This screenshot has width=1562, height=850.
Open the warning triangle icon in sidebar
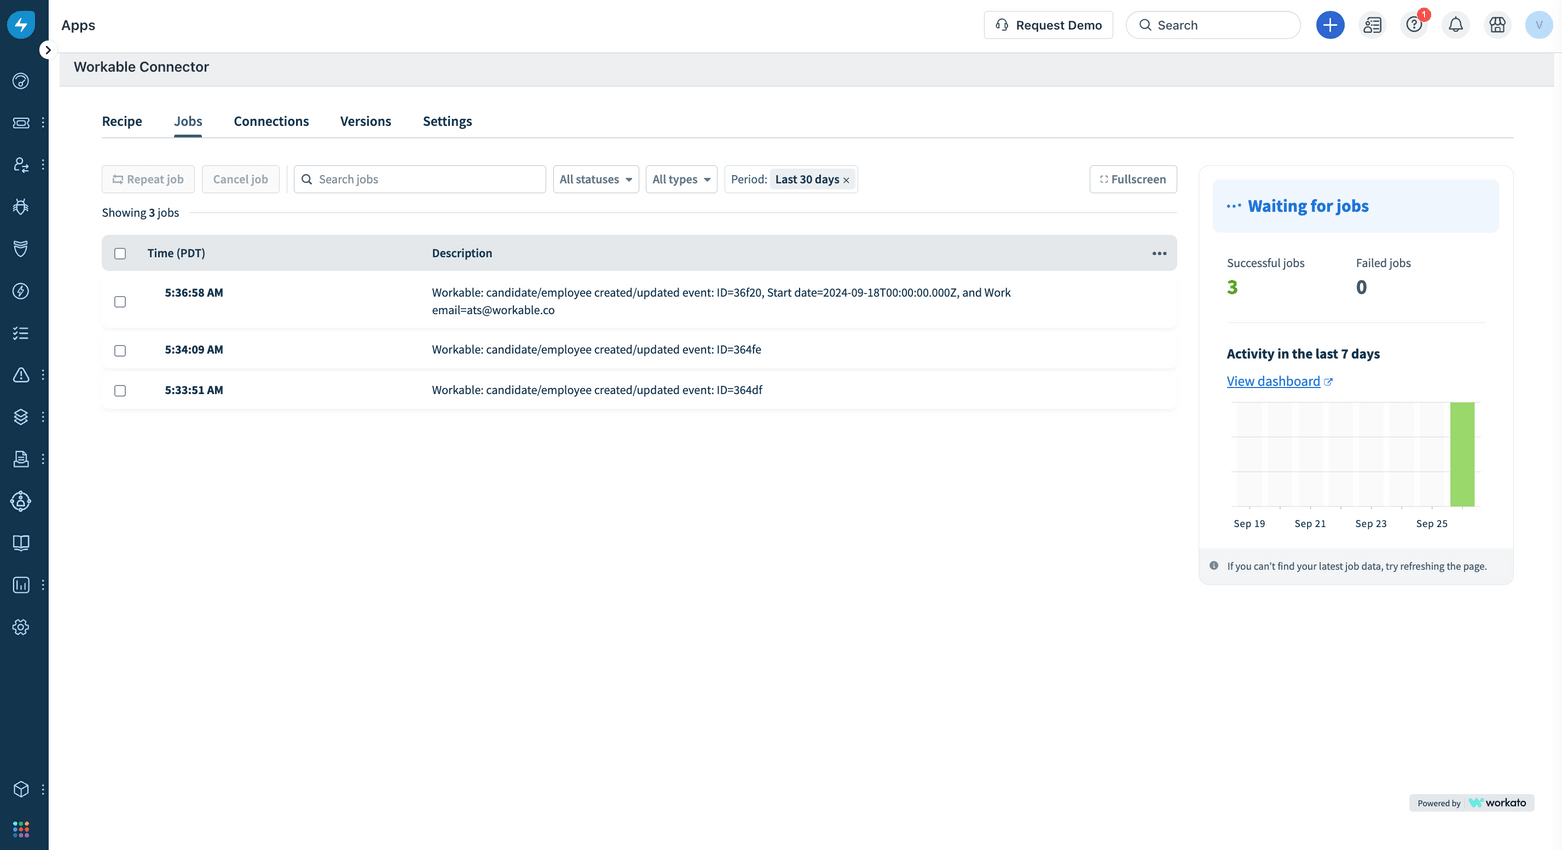click(21, 375)
